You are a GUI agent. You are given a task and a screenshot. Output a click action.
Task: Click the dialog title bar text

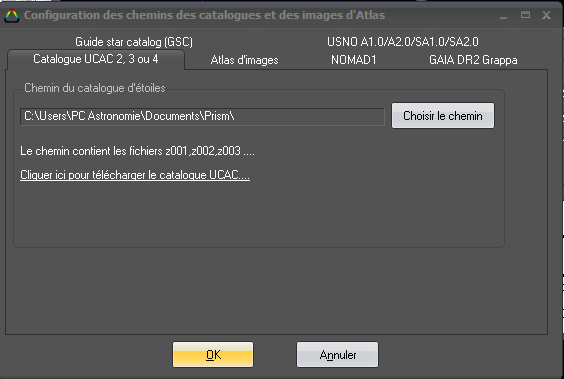204,15
